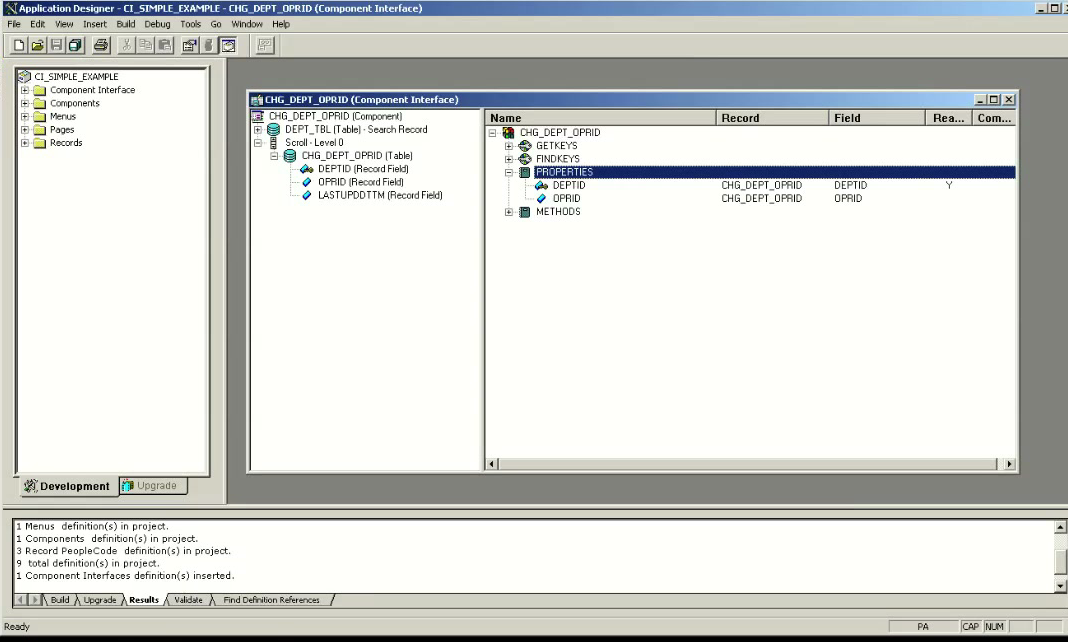Viewport: 1068px width, 642px height.
Task: Click the METHODS node icon
Action: point(524,212)
